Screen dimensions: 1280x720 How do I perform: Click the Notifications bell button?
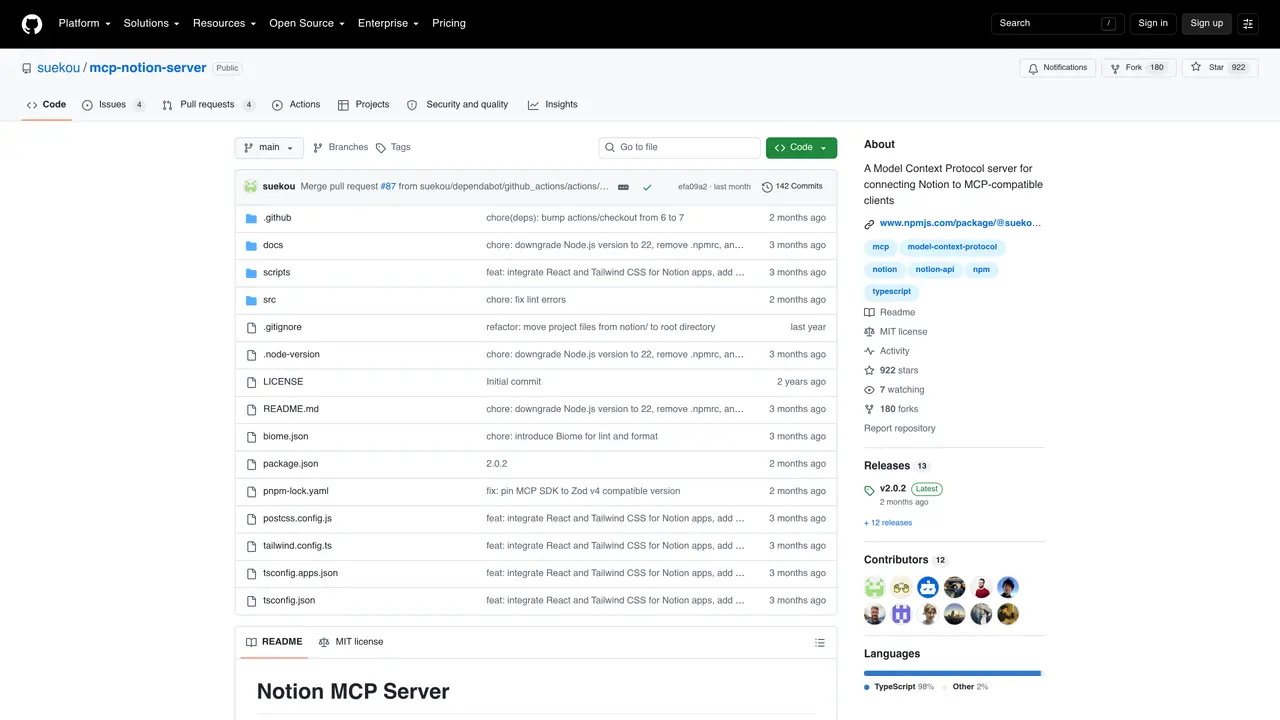(1058, 67)
